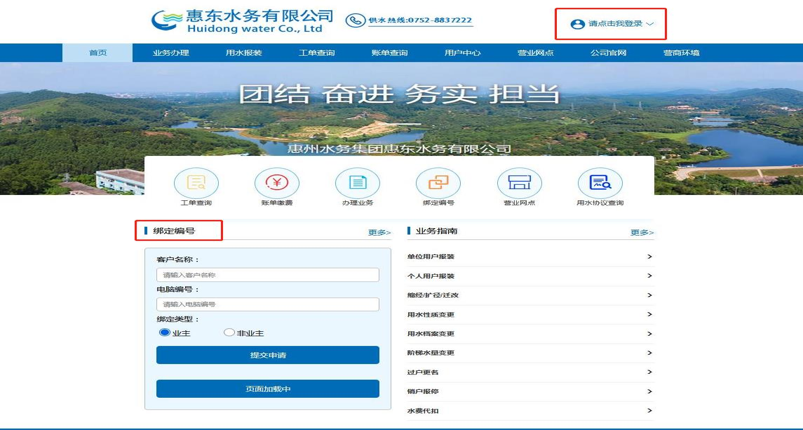Click the hotline phone icon

(355, 21)
